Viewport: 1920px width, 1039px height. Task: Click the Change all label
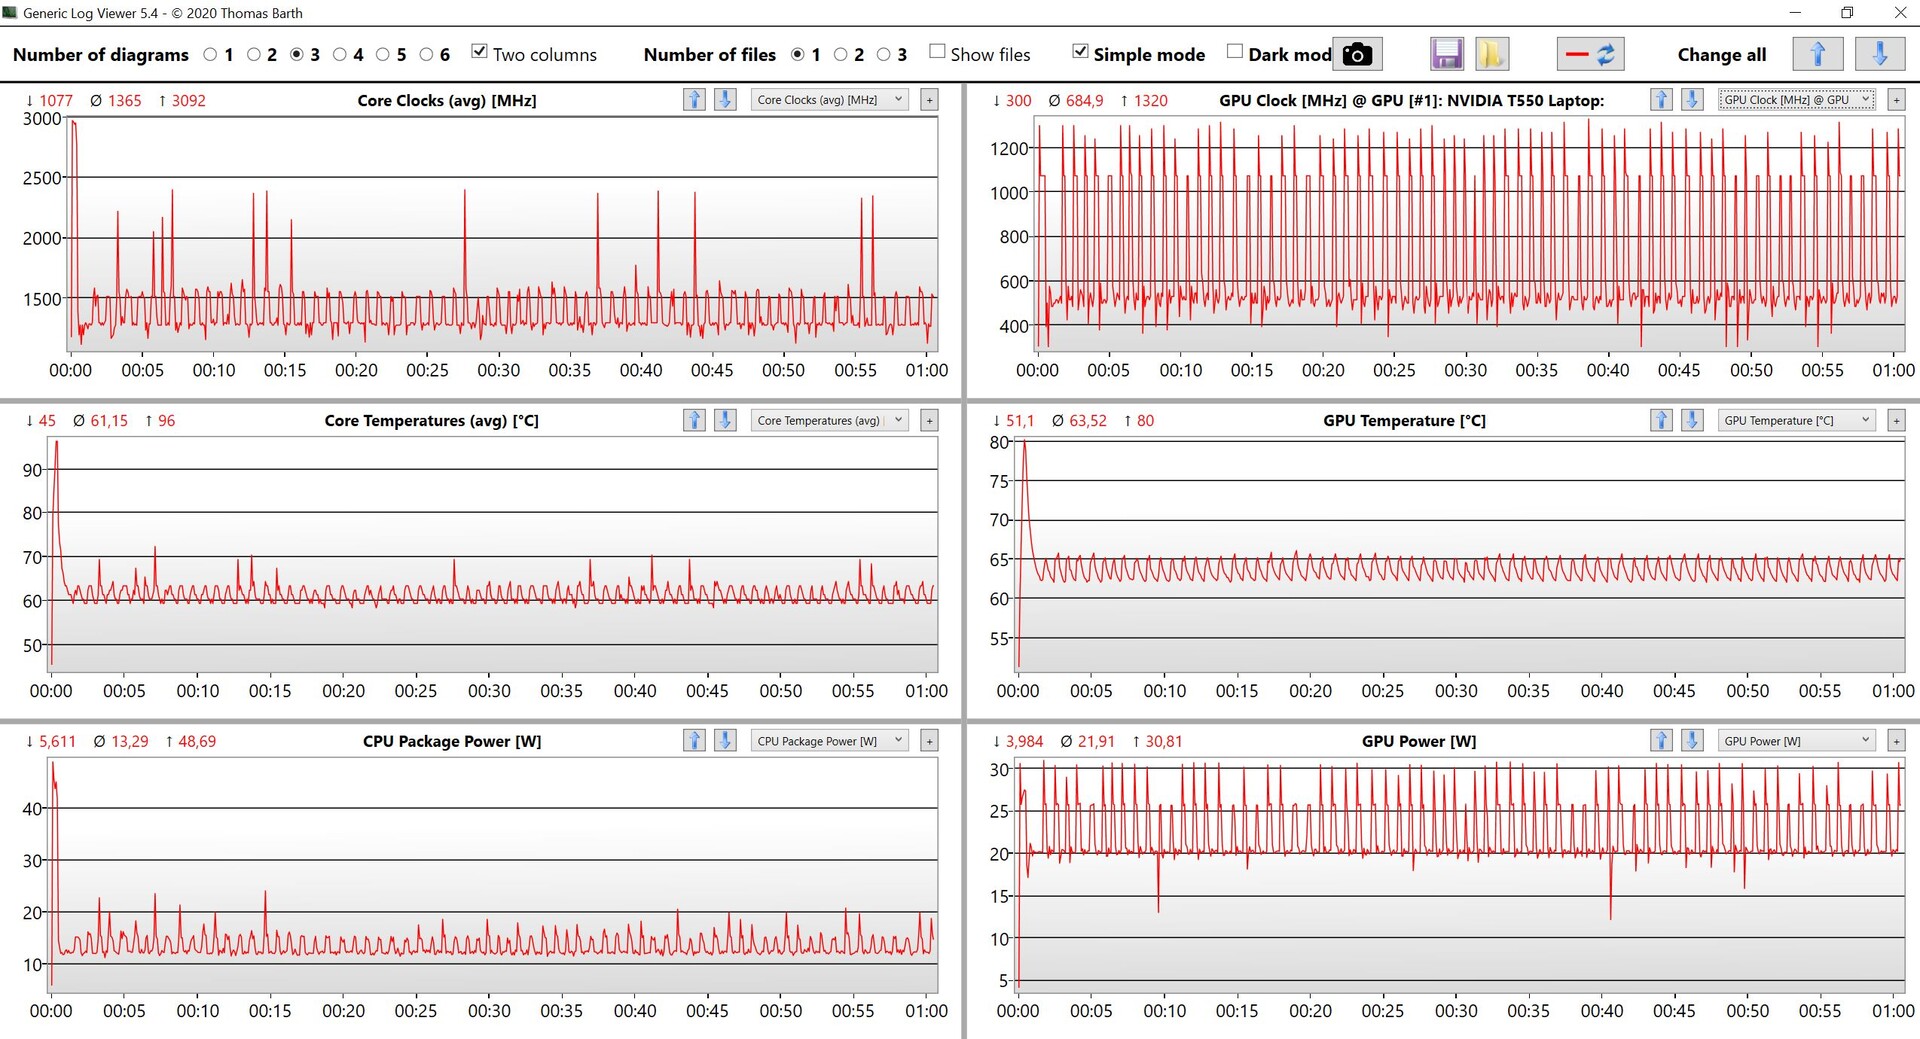1721,55
